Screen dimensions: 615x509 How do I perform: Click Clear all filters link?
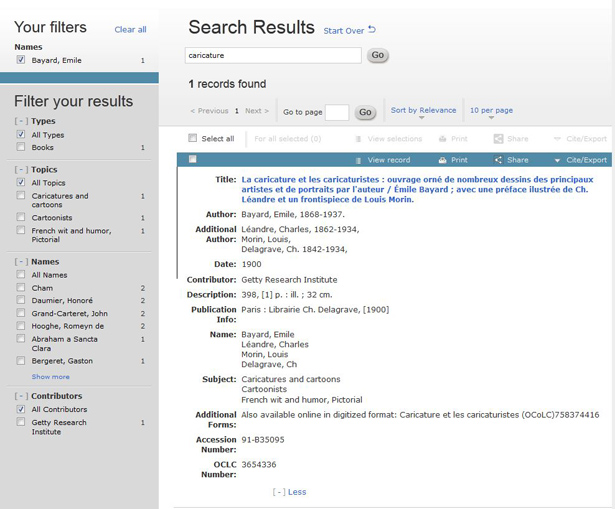[x=130, y=29]
